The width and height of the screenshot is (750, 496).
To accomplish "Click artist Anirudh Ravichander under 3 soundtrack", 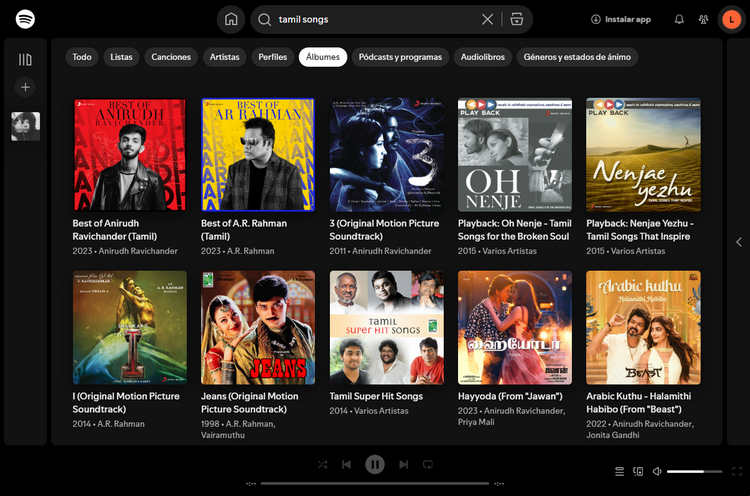I will pos(392,251).
